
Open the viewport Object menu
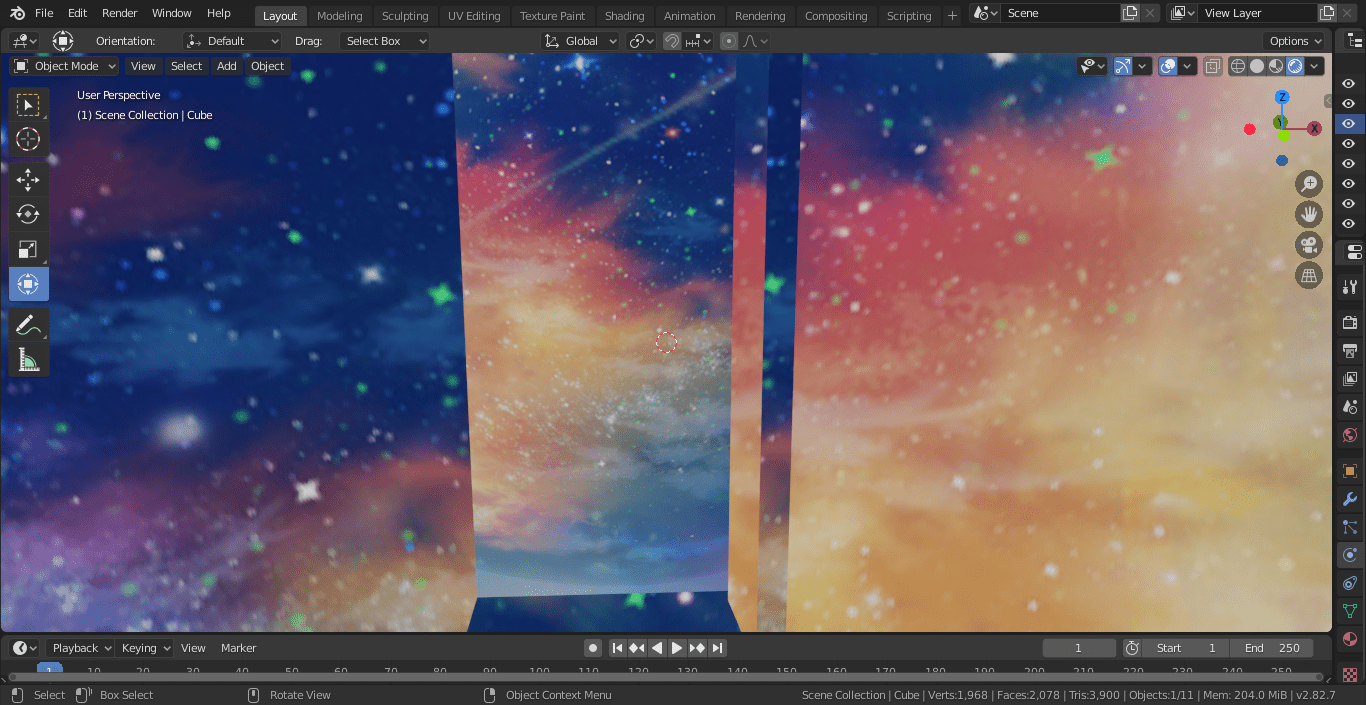point(267,66)
